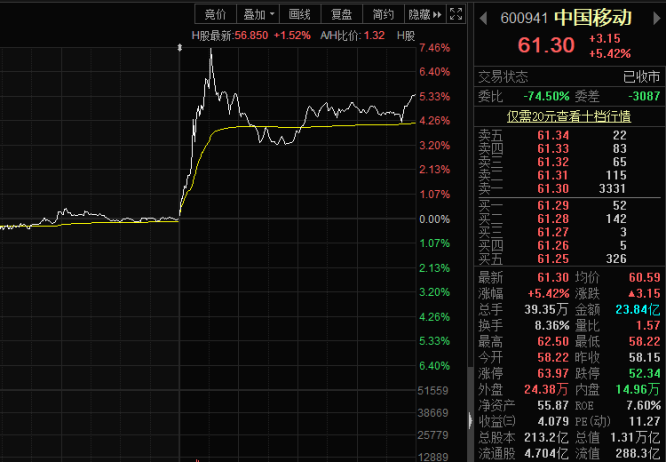Click the 委差 -3087 value
The height and width of the screenshot is (463, 667).
click(644, 96)
